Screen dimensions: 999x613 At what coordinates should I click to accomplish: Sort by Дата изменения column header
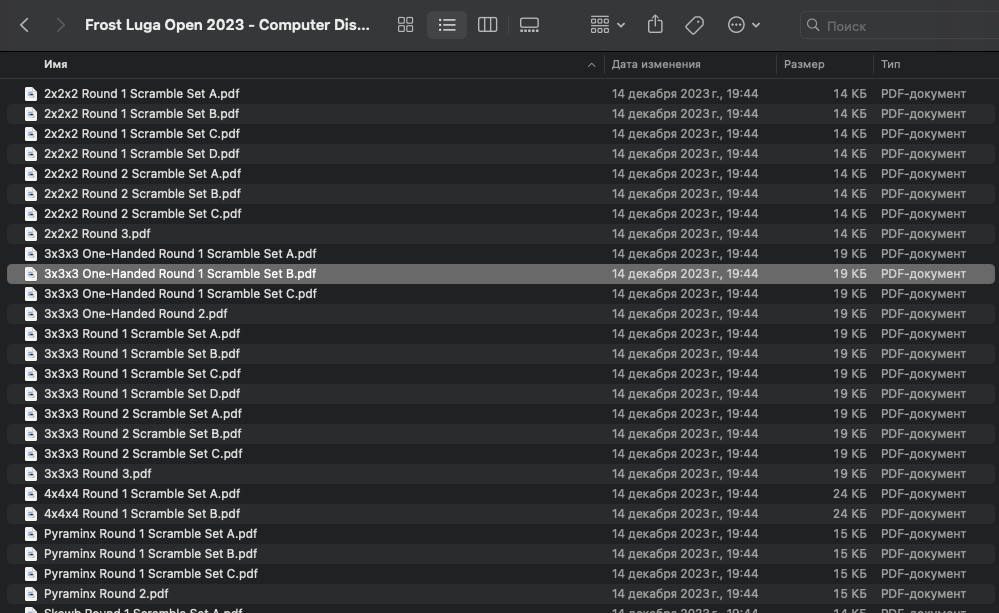point(656,64)
